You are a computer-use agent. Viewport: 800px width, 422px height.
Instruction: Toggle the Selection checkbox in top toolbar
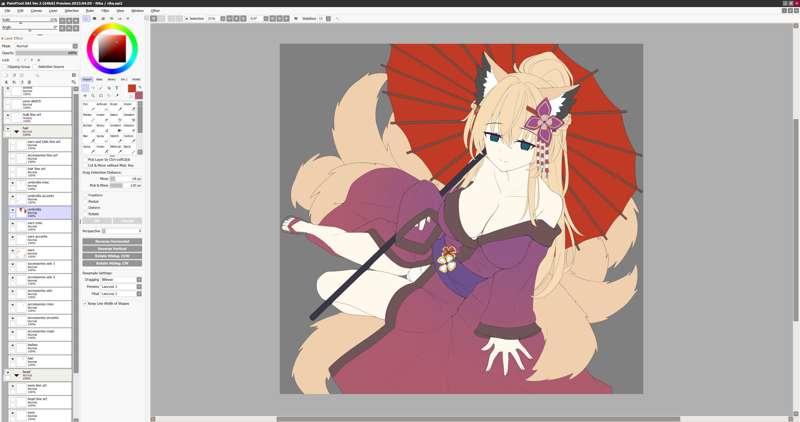187,18
